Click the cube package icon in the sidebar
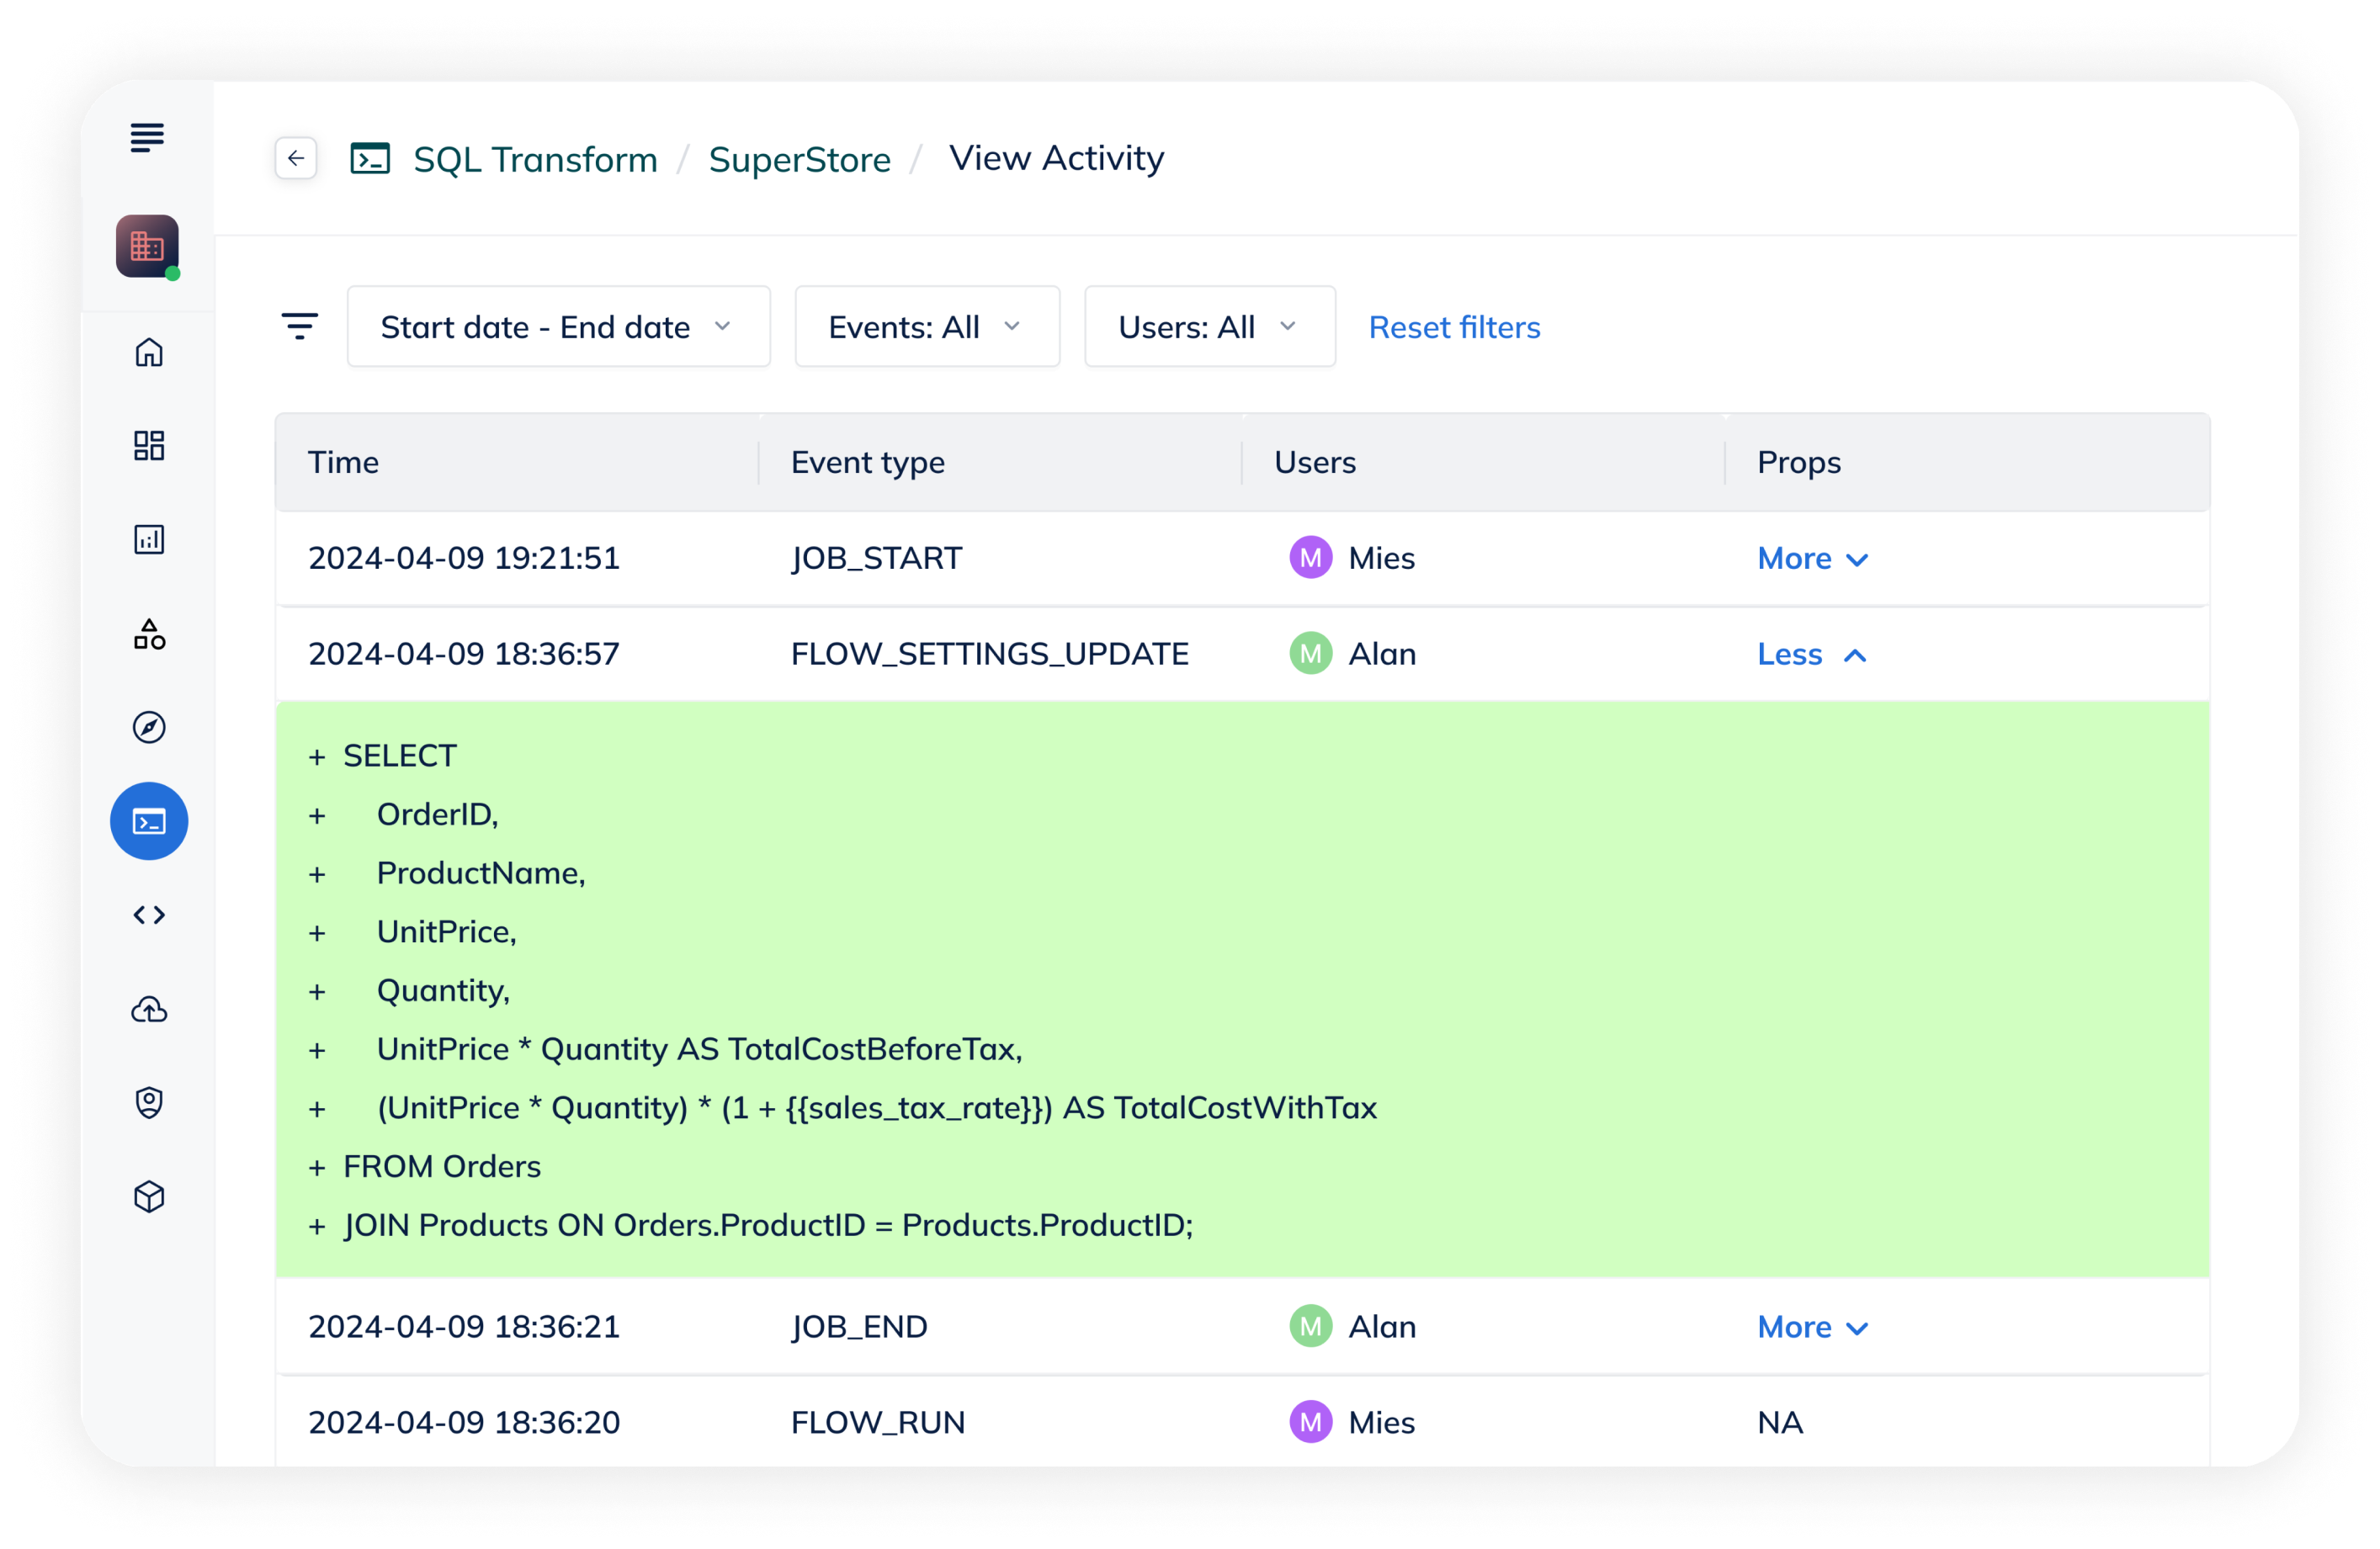The width and height of the screenshot is (2380, 1549). tap(149, 1196)
